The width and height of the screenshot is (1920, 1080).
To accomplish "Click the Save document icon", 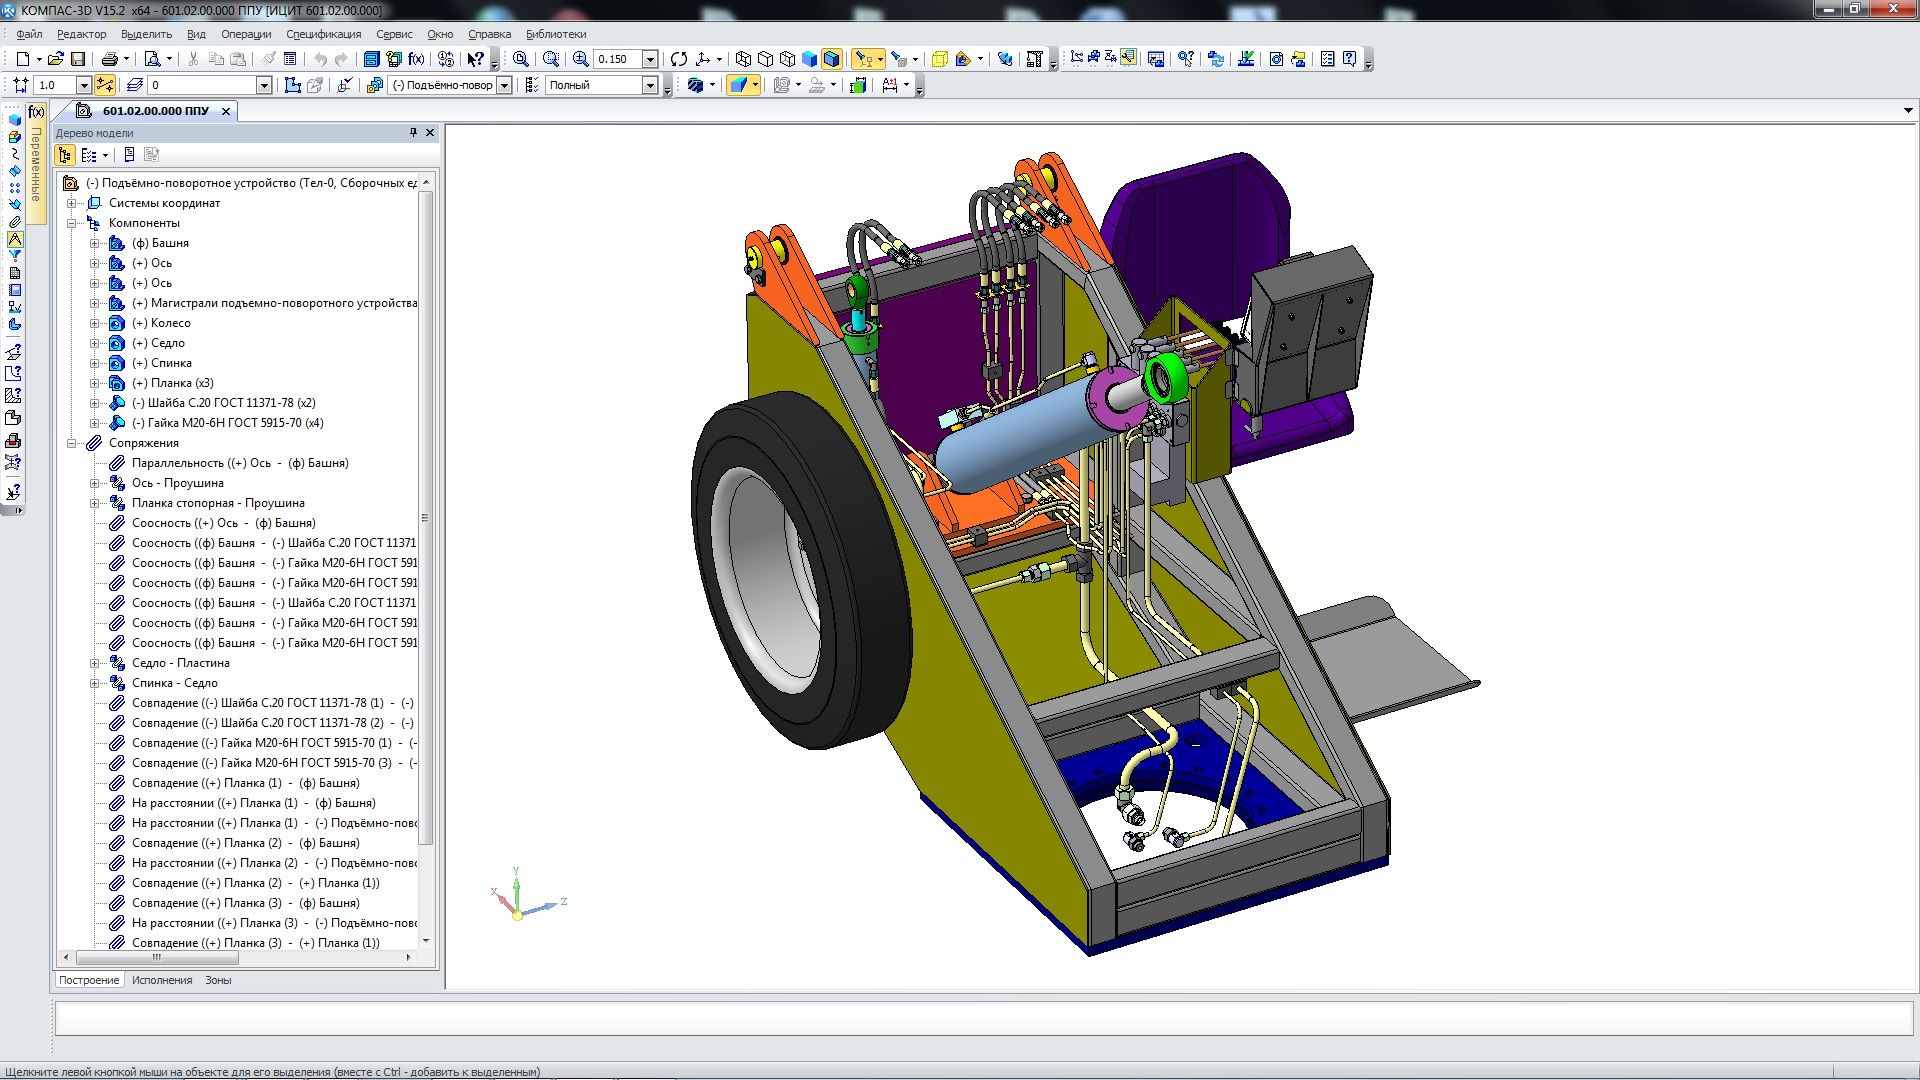I will 78,59.
